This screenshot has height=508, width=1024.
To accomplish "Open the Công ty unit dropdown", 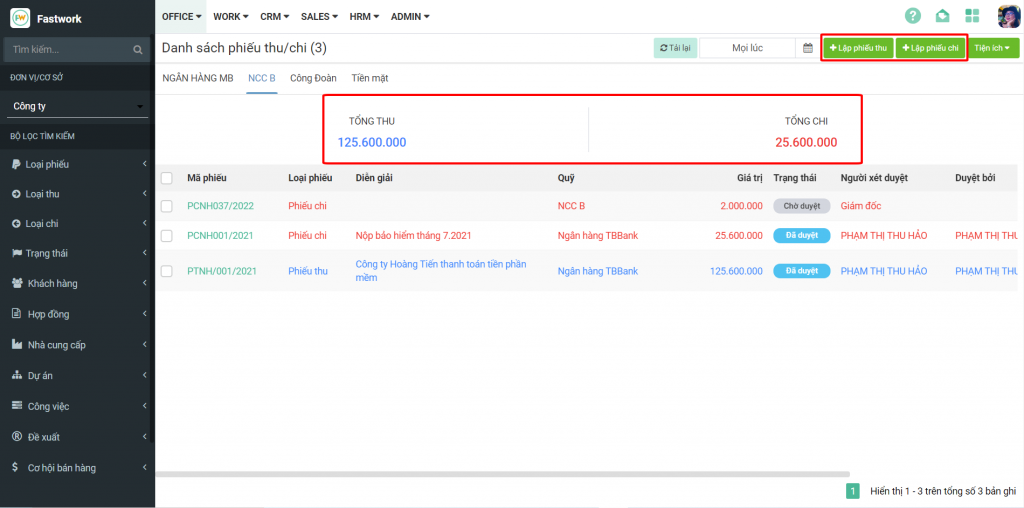I will point(77,106).
